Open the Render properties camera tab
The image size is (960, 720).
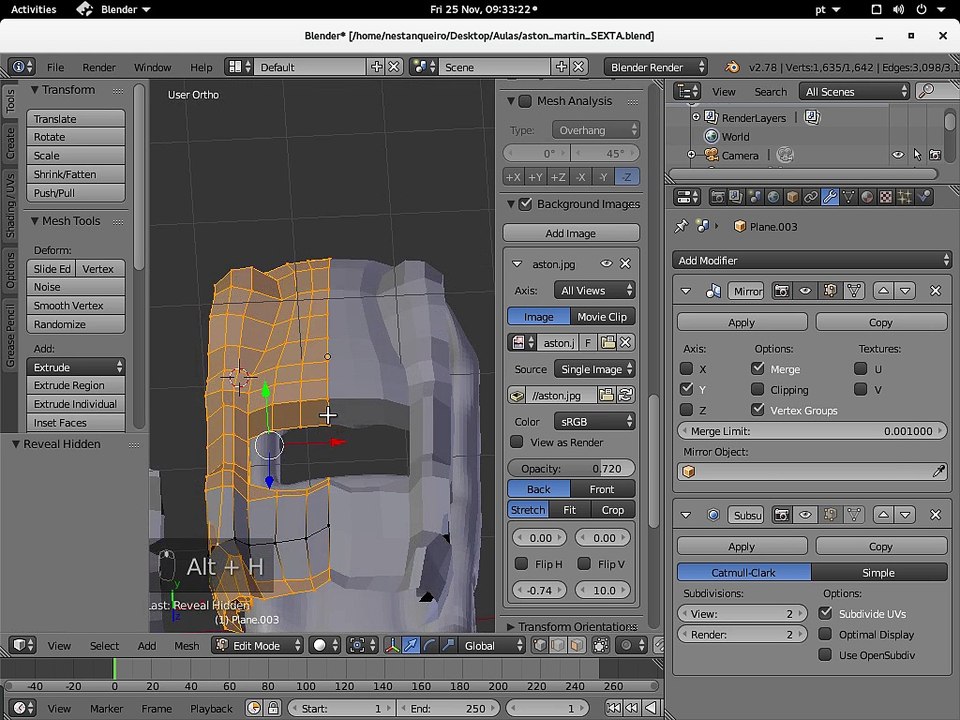(718, 197)
